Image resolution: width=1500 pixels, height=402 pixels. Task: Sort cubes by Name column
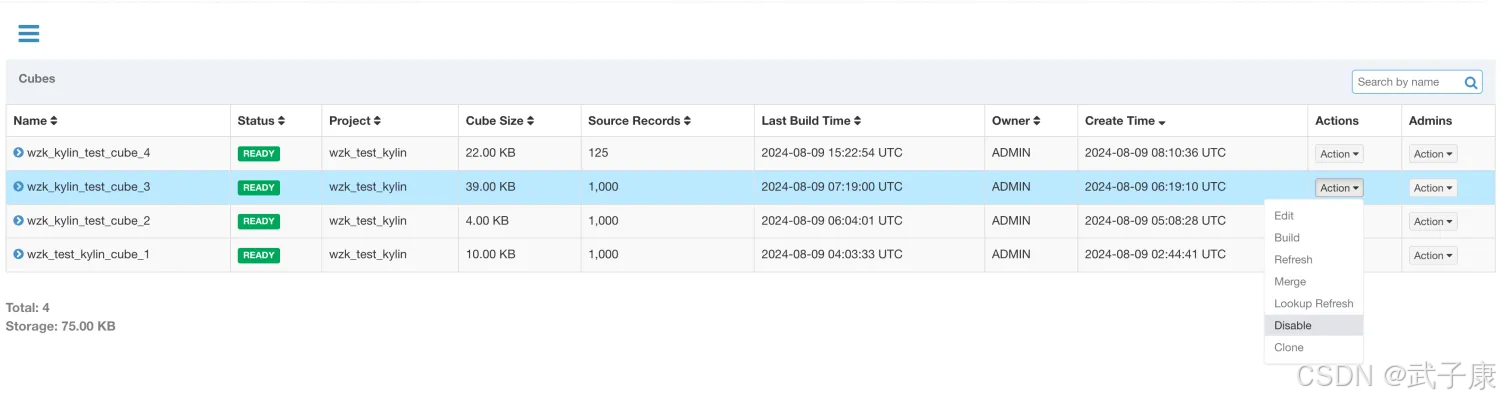35,121
